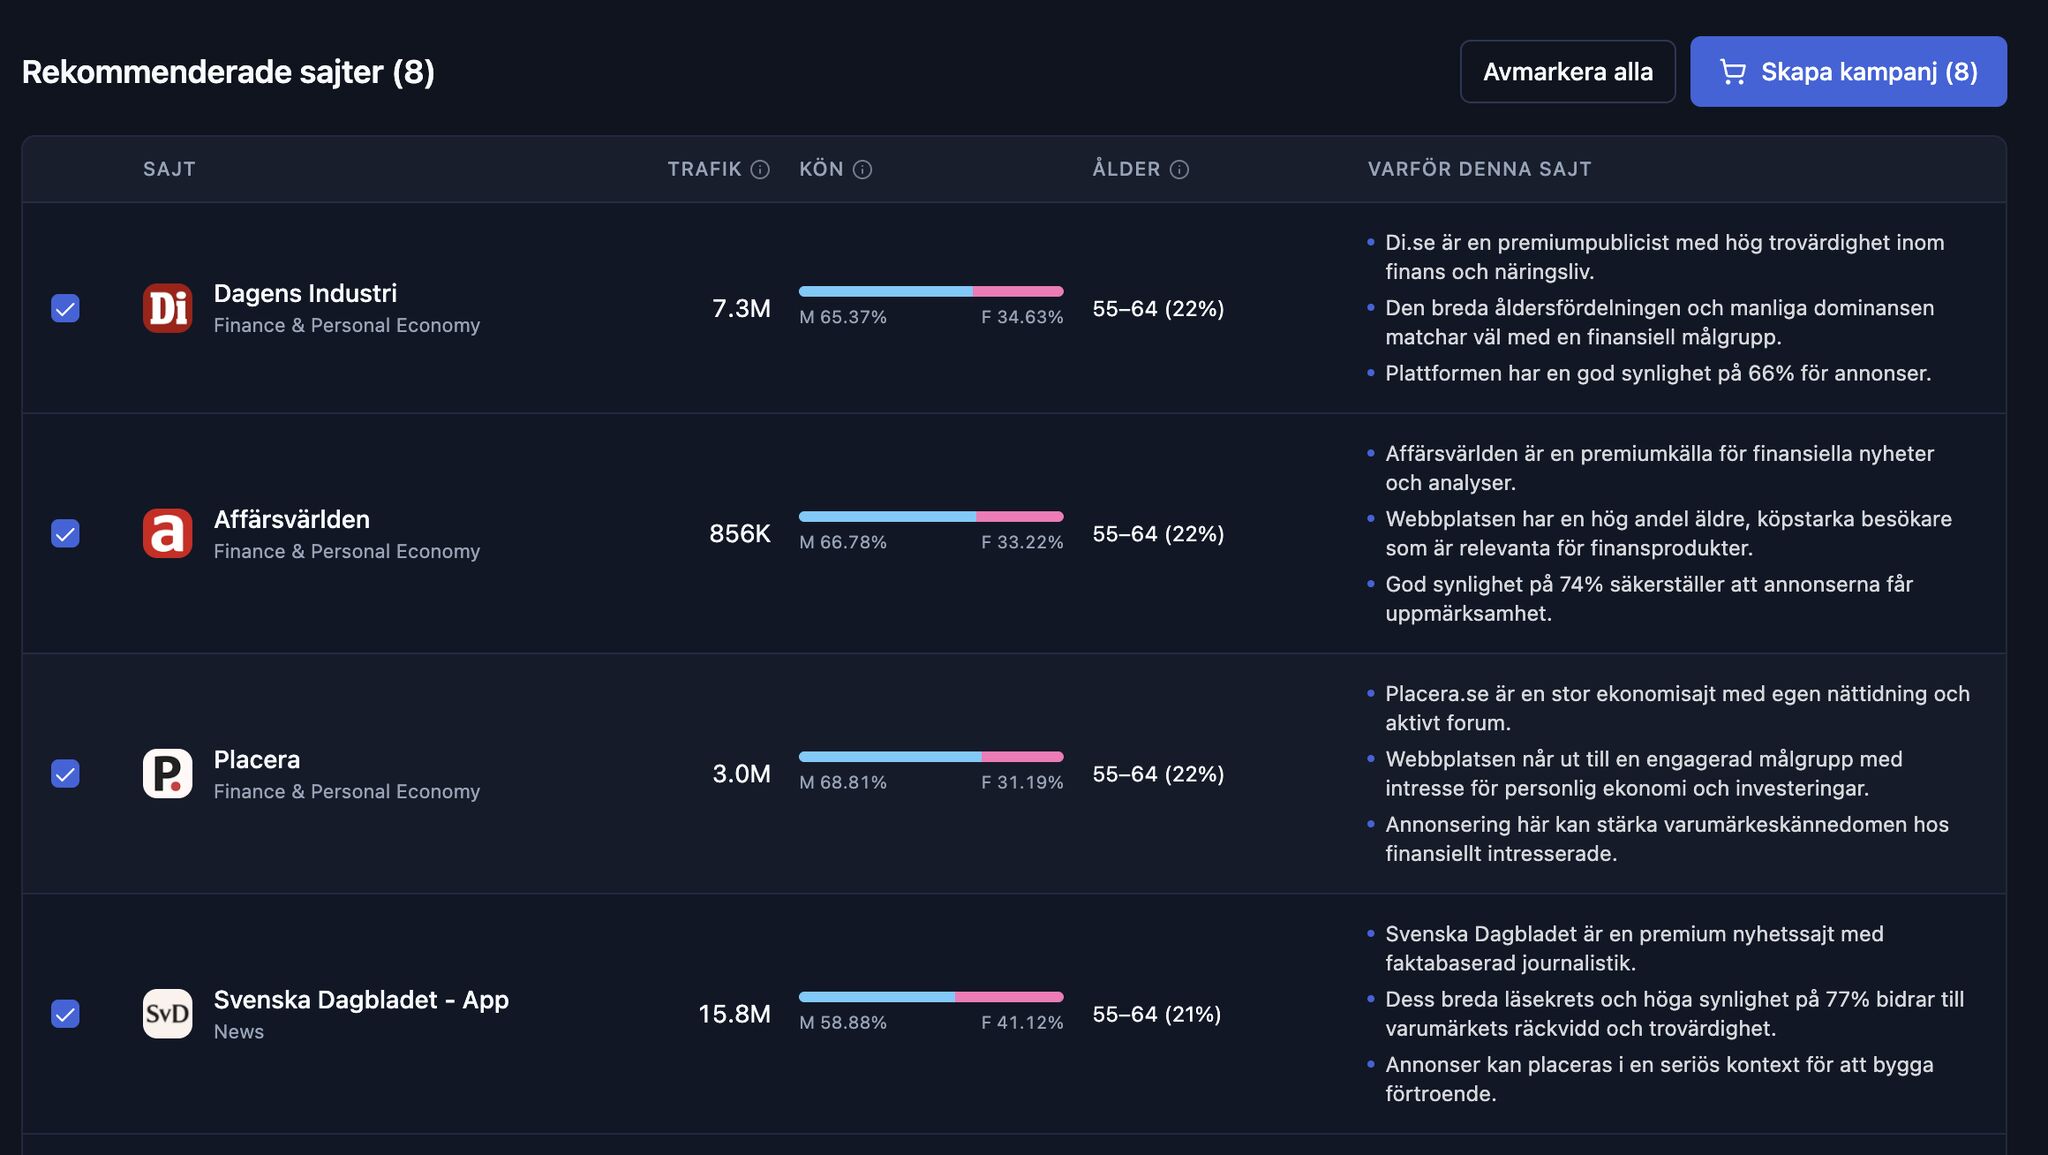
Task: Uncheck the Dagens Industri checkbox
Action: [x=65, y=308]
